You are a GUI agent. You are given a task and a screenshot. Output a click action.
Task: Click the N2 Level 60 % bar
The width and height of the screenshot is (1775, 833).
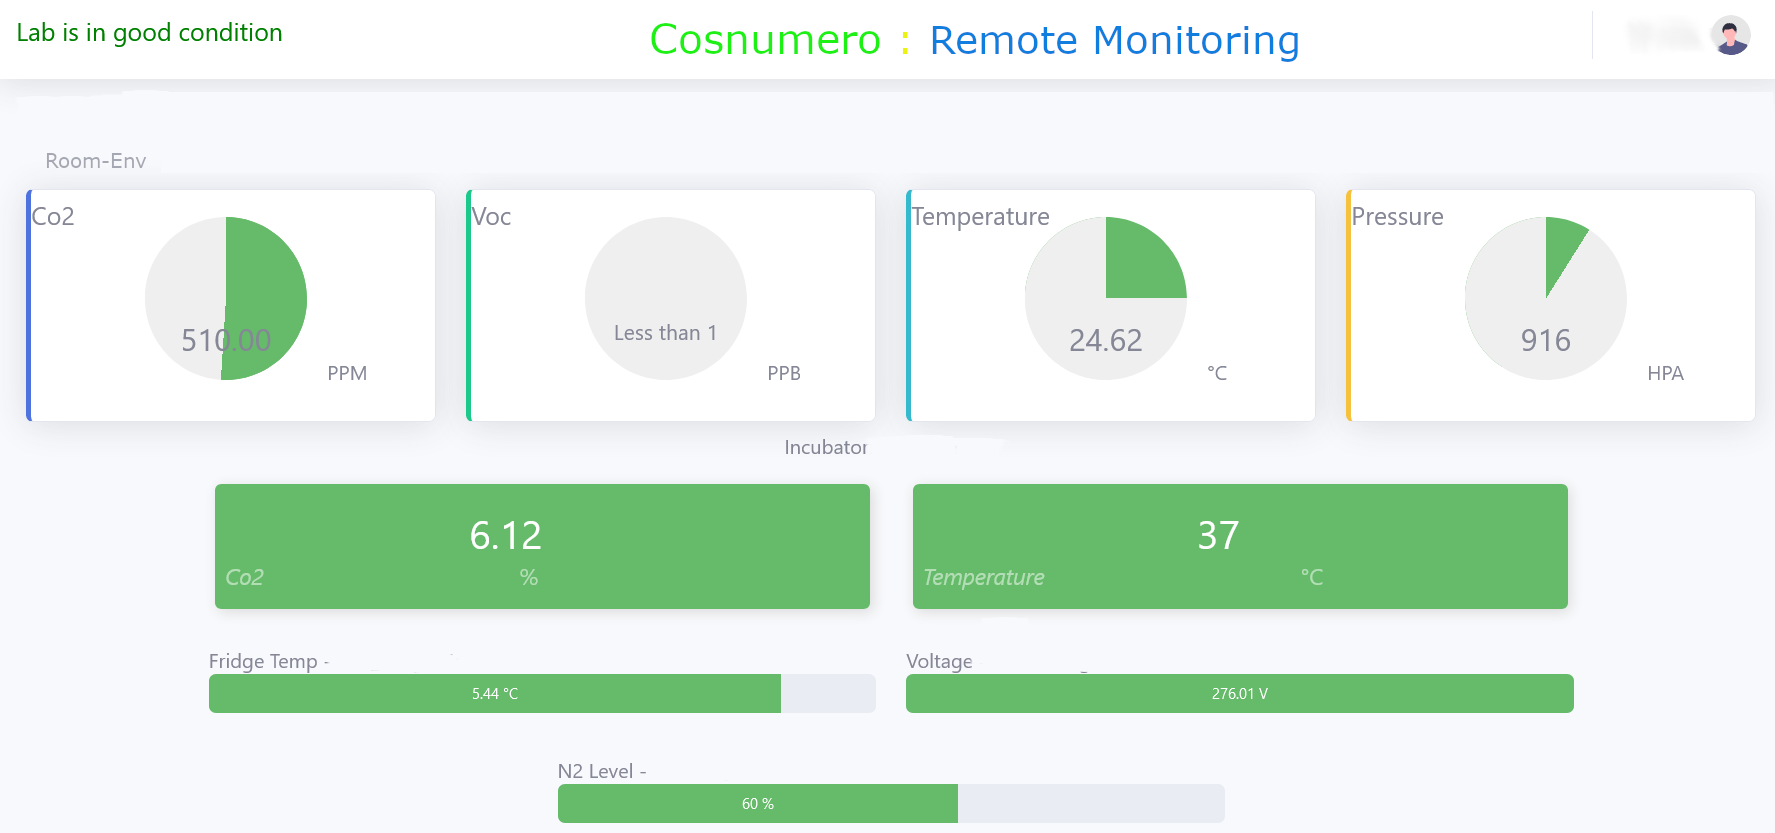tap(758, 804)
